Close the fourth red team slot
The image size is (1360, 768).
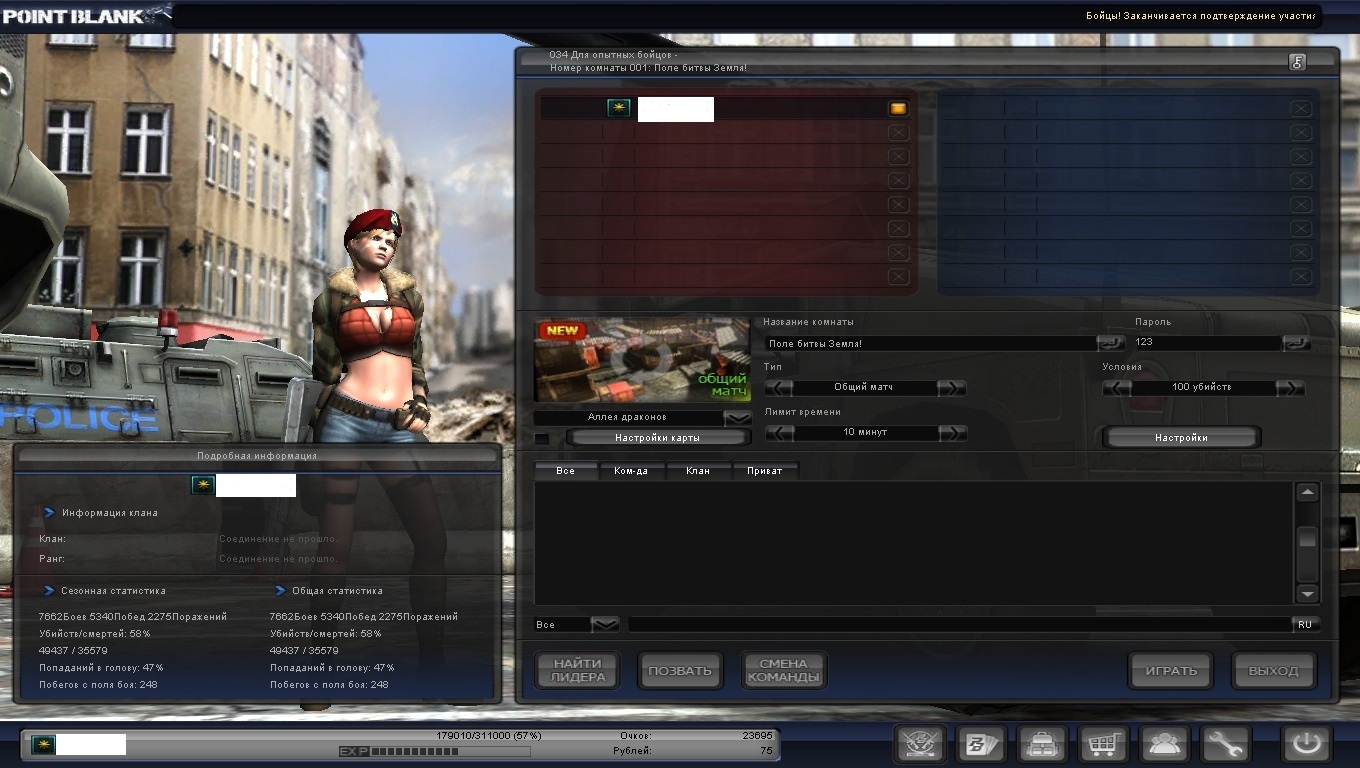pos(898,180)
